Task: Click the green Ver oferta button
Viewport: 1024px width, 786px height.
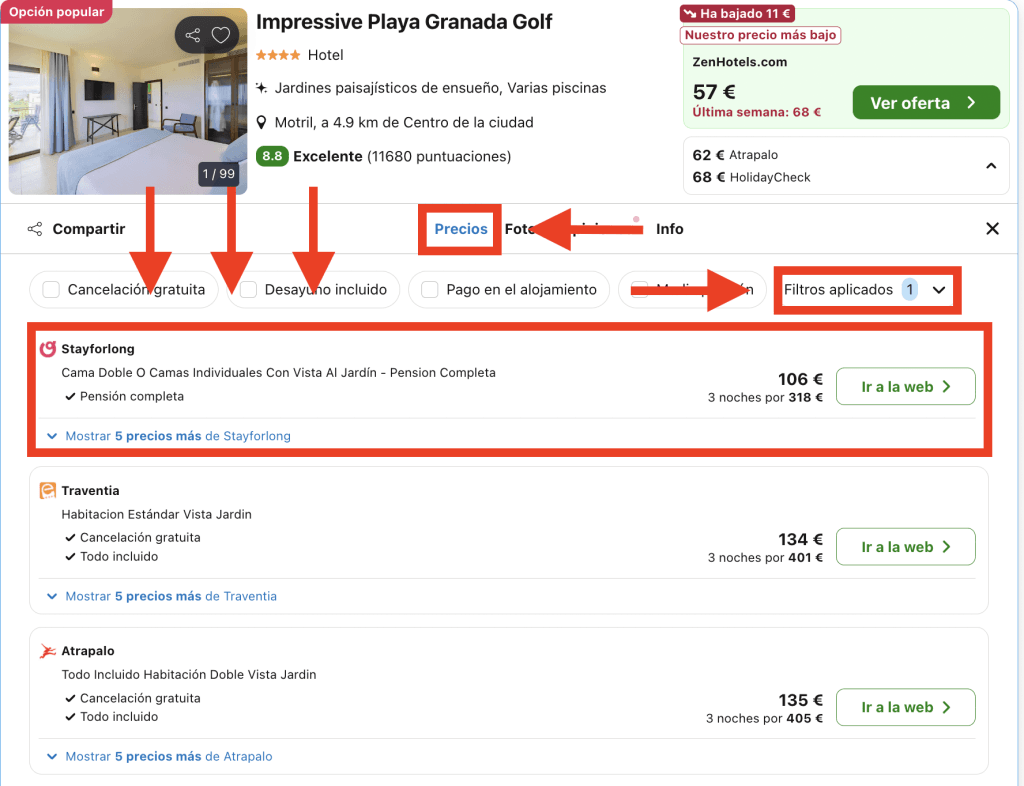Action: tap(925, 103)
